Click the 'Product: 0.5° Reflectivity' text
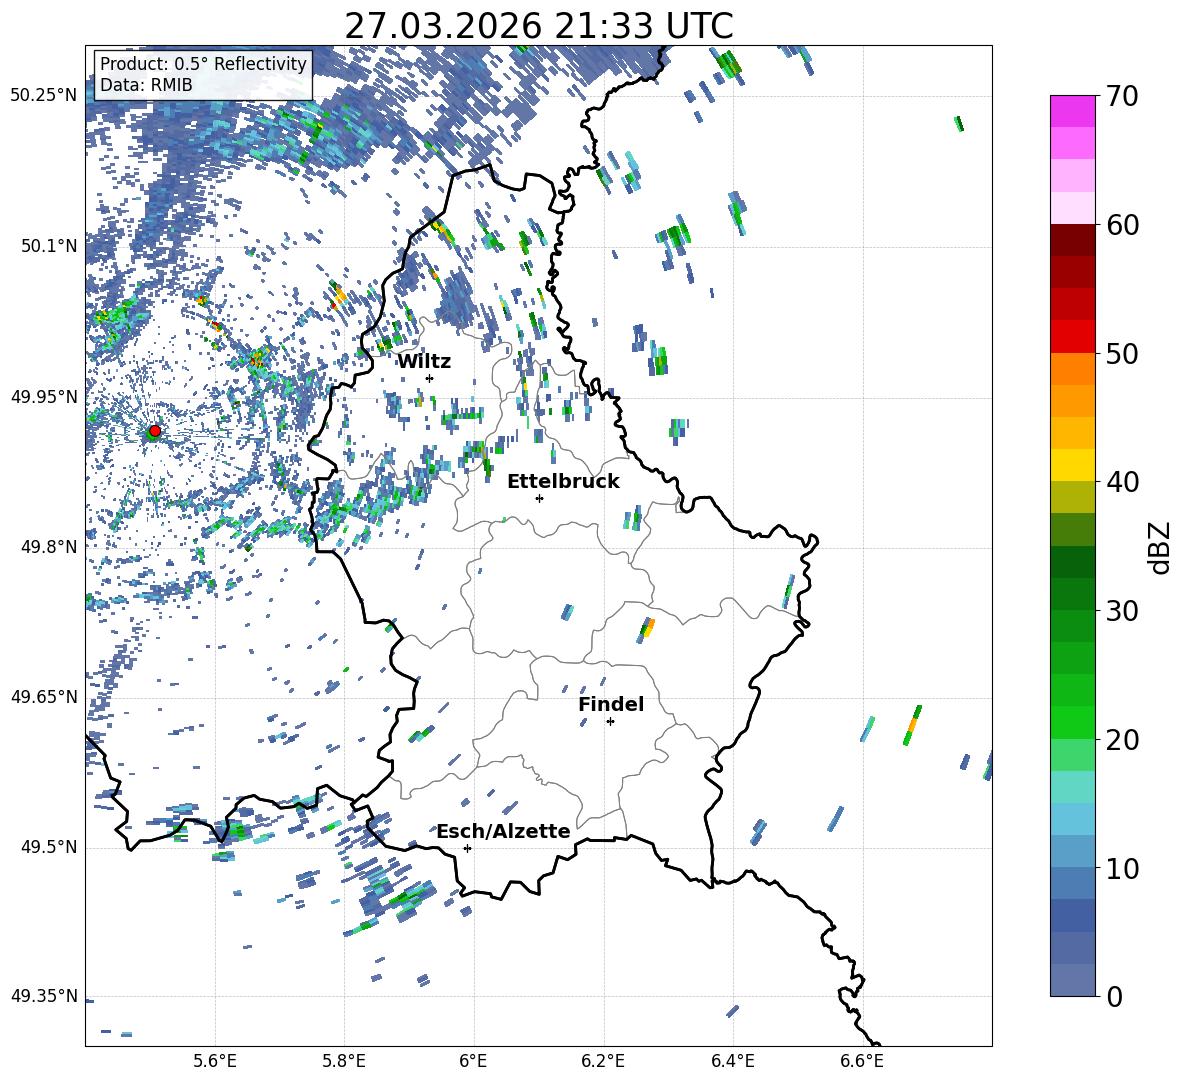The height and width of the screenshot is (1081, 1184). tap(203, 63)
